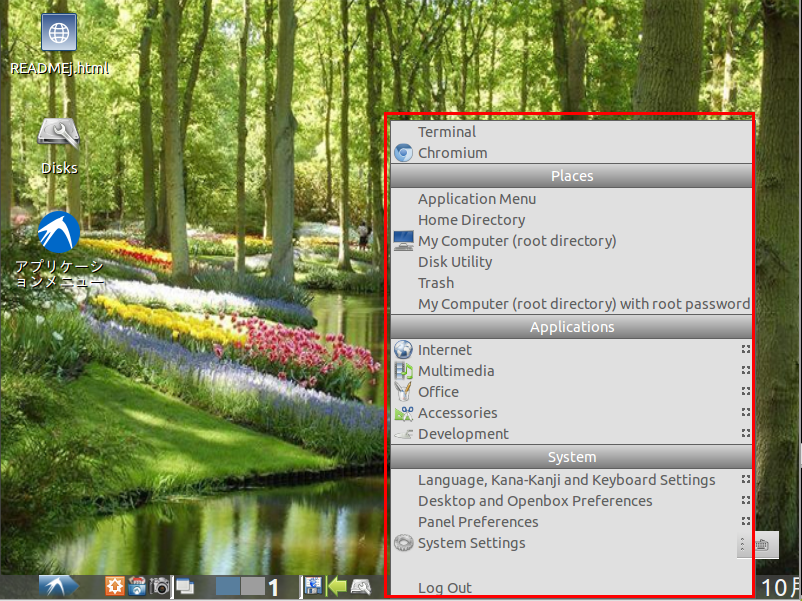Open Language, Kana-Kanji and Keyboard Settings
The image size is (802, 601).
571,480
